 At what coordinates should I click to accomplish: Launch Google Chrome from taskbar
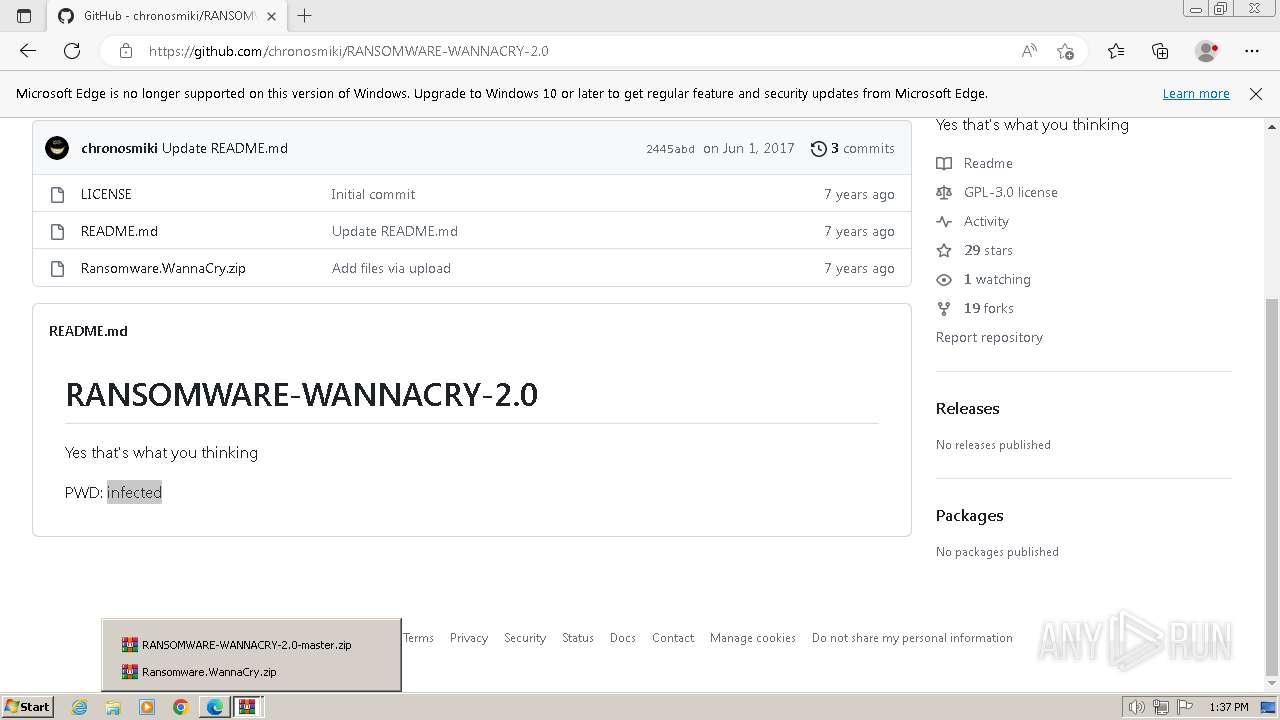coord(181,707)
